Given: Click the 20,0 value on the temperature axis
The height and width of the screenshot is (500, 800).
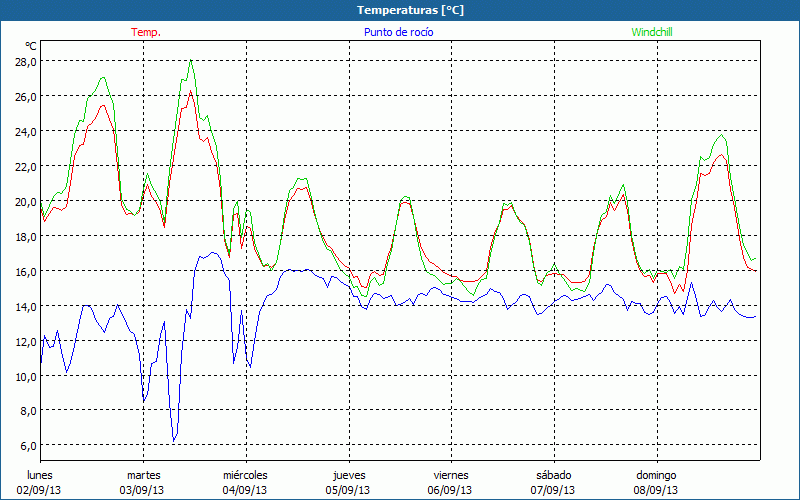Looking at the screenshot, I should (x=25, y=201).
